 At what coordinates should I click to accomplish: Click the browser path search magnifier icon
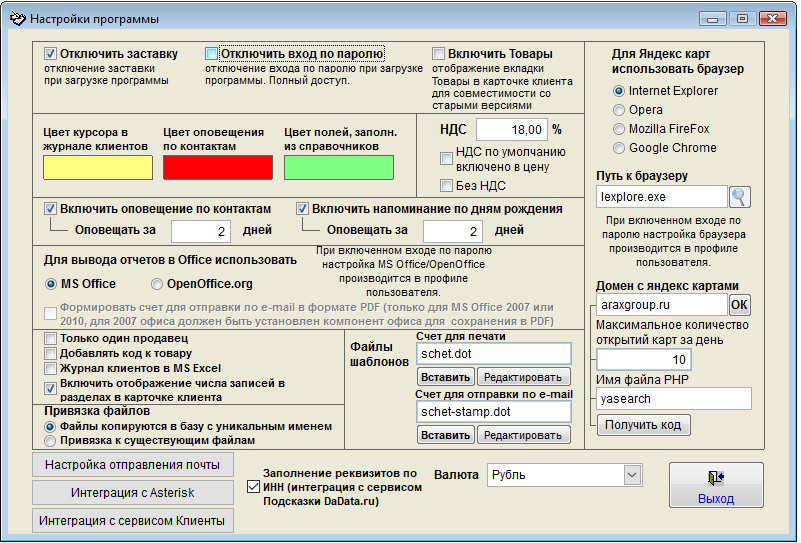(x=739, y=197)
